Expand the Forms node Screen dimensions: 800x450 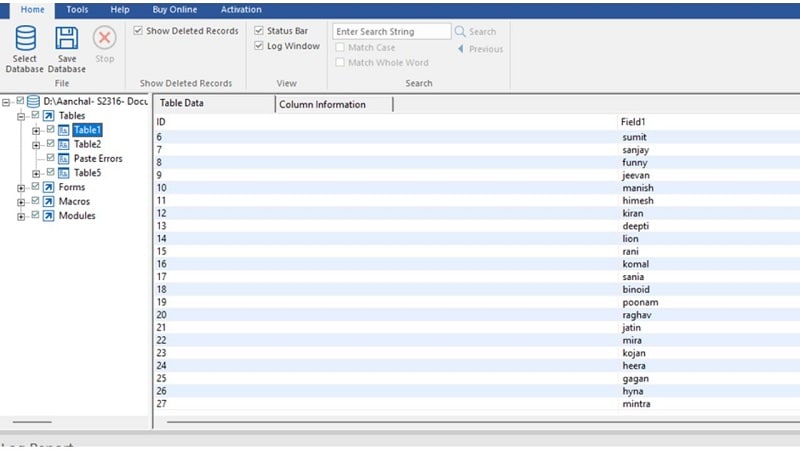point(21,188)
